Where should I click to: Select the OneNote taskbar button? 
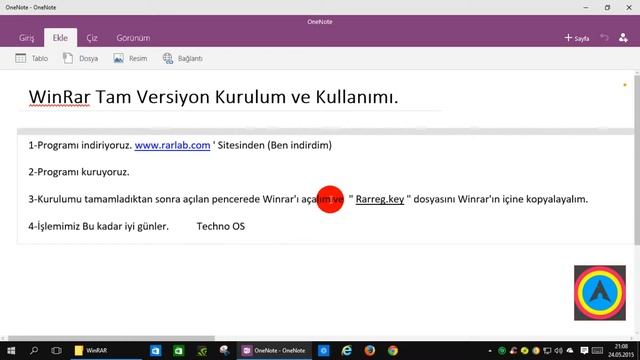pyautogui.click(x=274, y=351)
